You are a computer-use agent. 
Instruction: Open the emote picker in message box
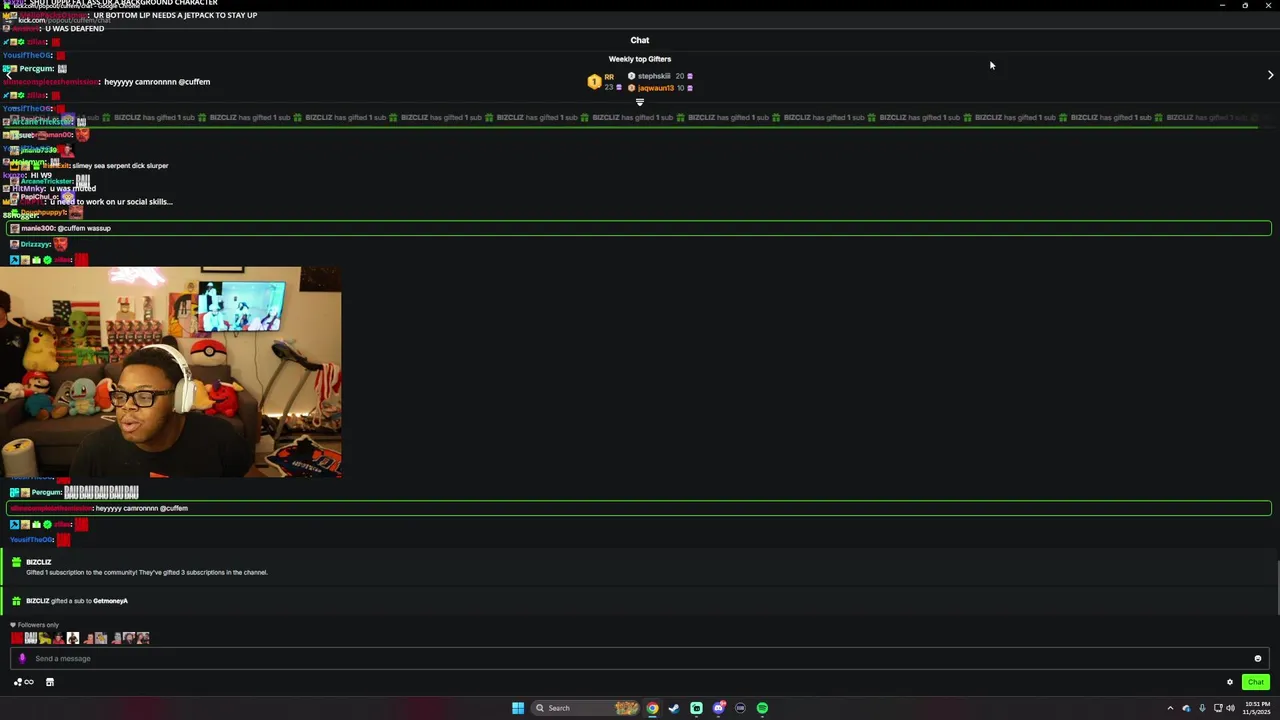point(1257,658)
